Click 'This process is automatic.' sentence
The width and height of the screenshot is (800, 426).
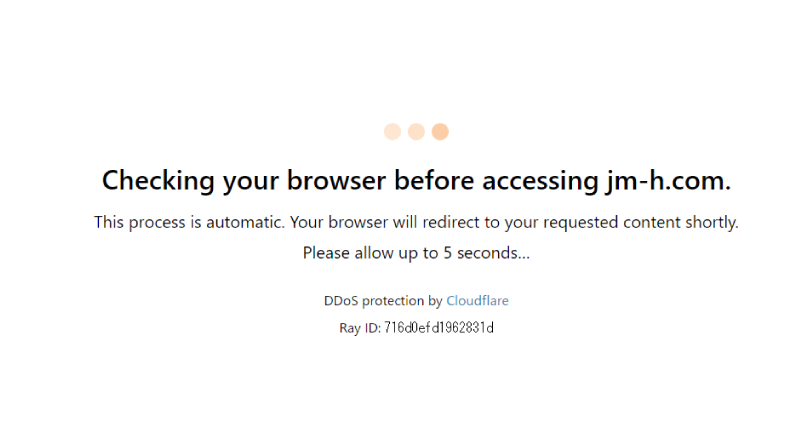(x=189, y=222)
